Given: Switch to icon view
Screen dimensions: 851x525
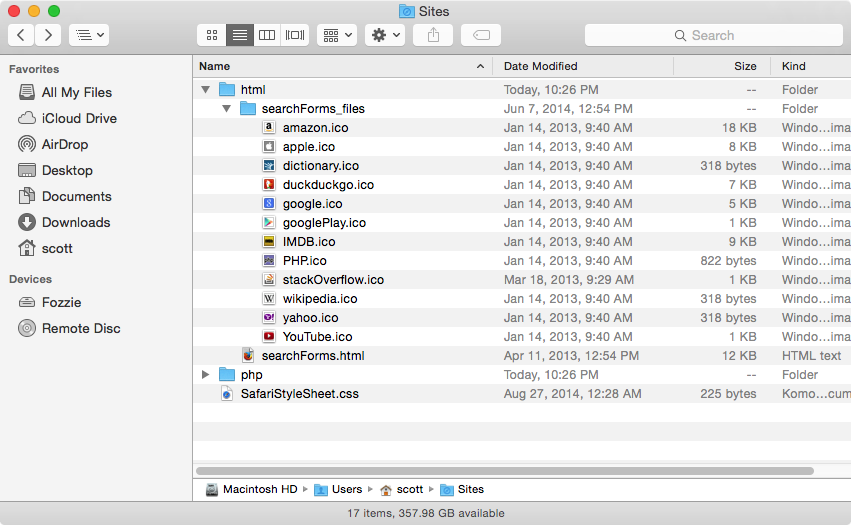Looking at the screenshot, I should (x=212, y=35).
